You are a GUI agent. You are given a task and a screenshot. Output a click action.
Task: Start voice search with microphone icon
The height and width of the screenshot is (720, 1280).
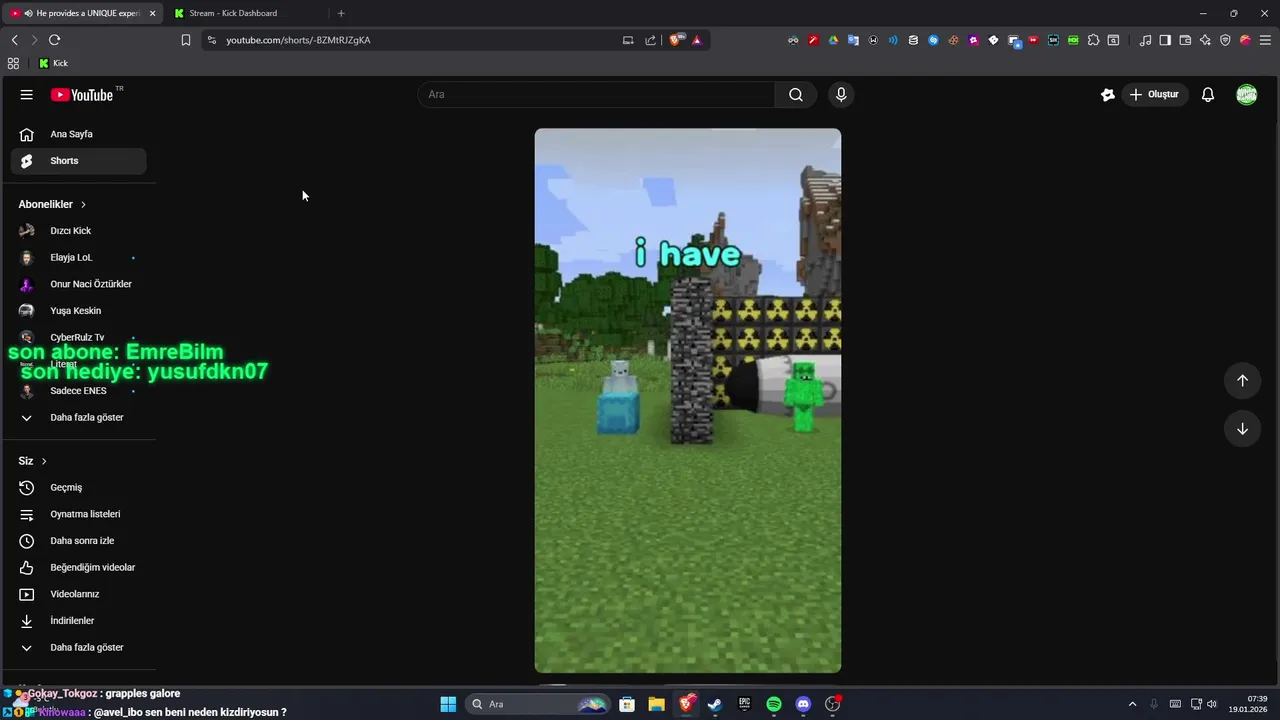[x=841, y=94]
